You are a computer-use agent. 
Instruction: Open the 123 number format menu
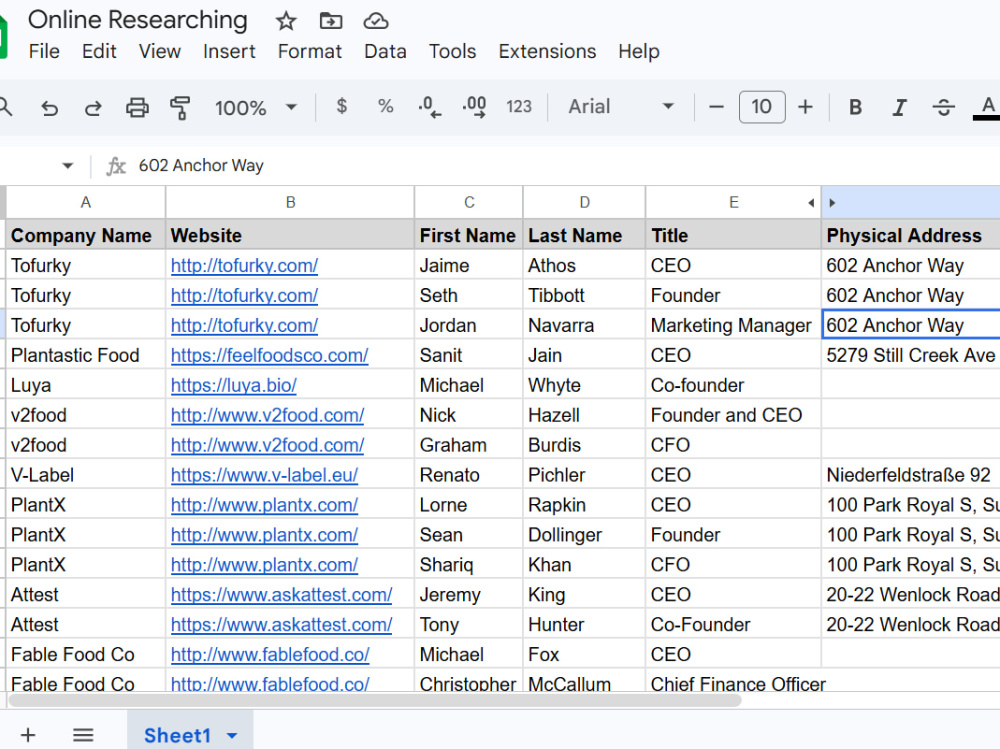518,107
